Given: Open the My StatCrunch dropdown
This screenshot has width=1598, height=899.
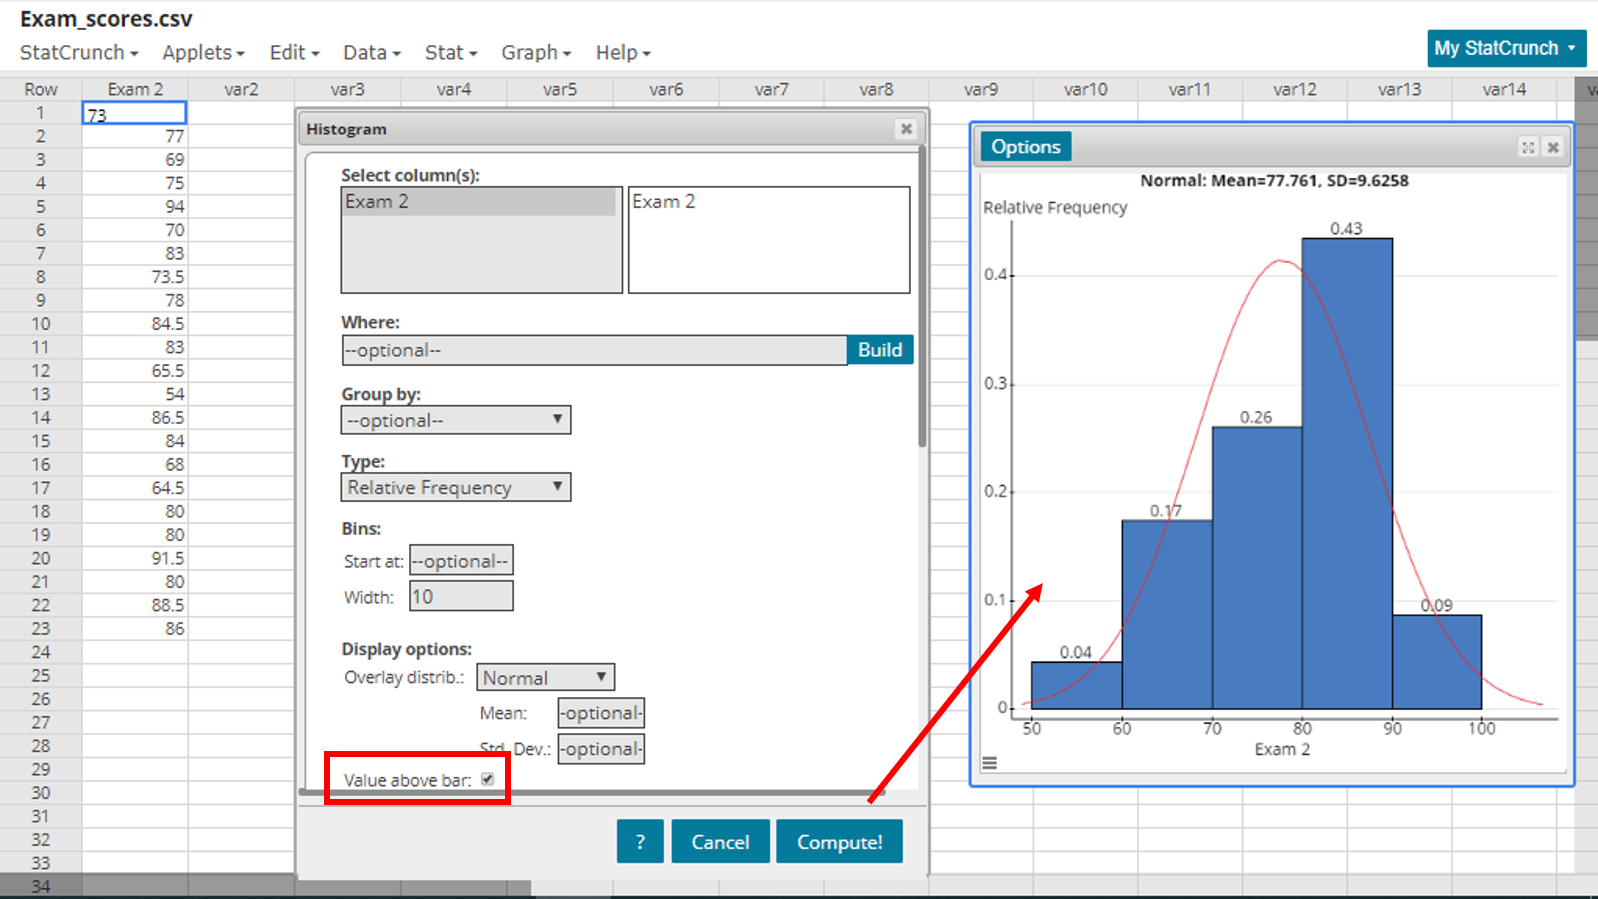Looking at the screenshot, I should [x=1506, y=48].
